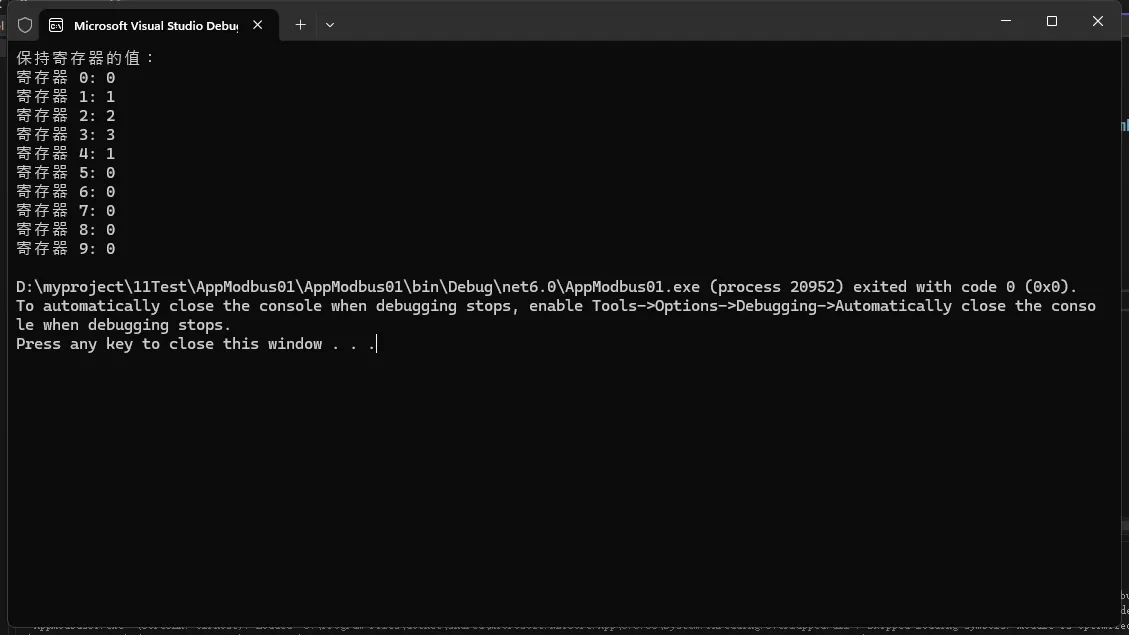Click the line '寄存器 6: 0'
The image size is (1129, 635).
[66, 192]
